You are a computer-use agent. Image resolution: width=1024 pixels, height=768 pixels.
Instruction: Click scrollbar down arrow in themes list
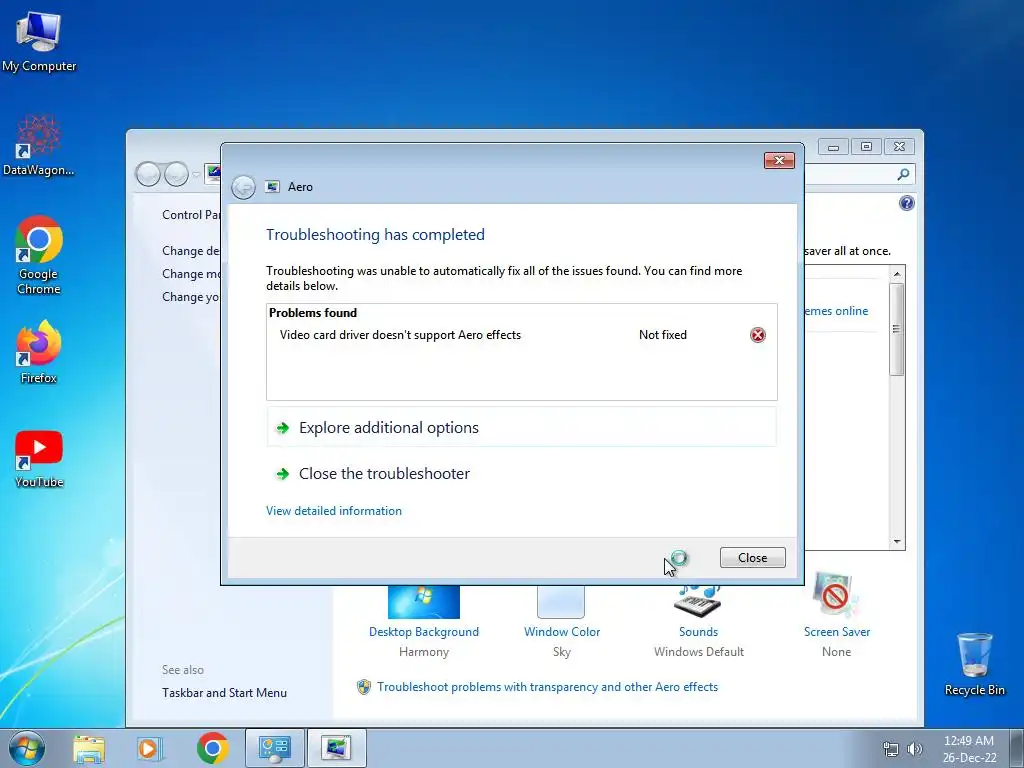coord(897,541)
